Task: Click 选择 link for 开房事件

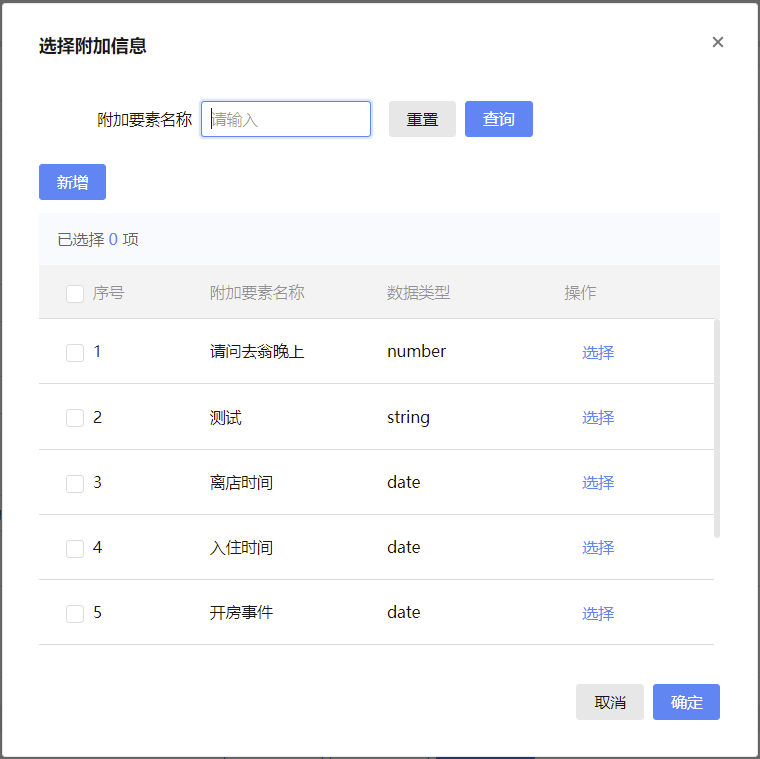Action: tap(598, 613)
